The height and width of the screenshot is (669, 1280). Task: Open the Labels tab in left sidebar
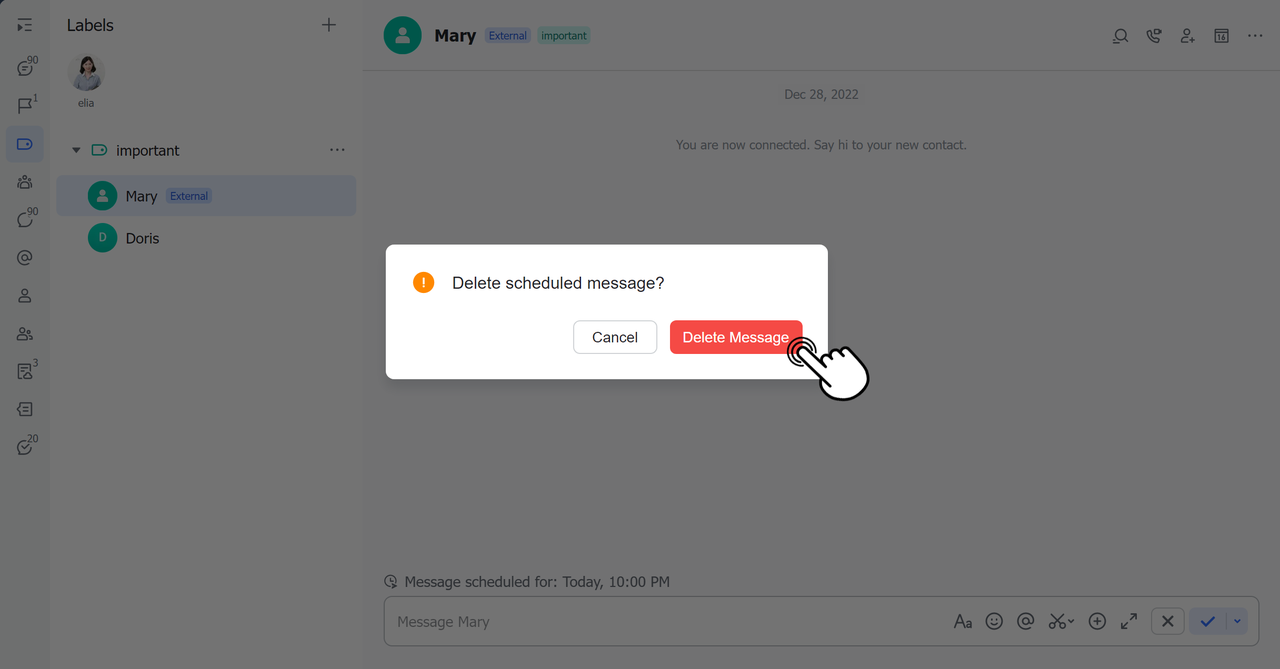tap(25, 144)
